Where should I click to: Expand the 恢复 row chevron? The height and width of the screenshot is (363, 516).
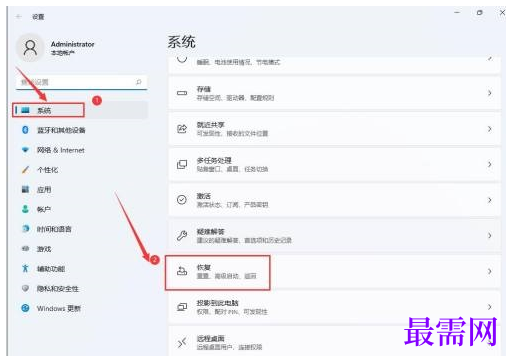[x=489, y=271]
